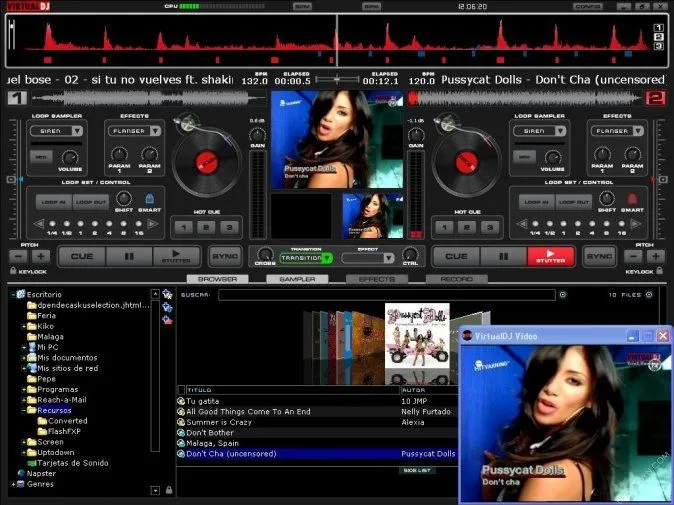
Task: Click the red deck 2 Stutter button
Action: tap(551, 257)
